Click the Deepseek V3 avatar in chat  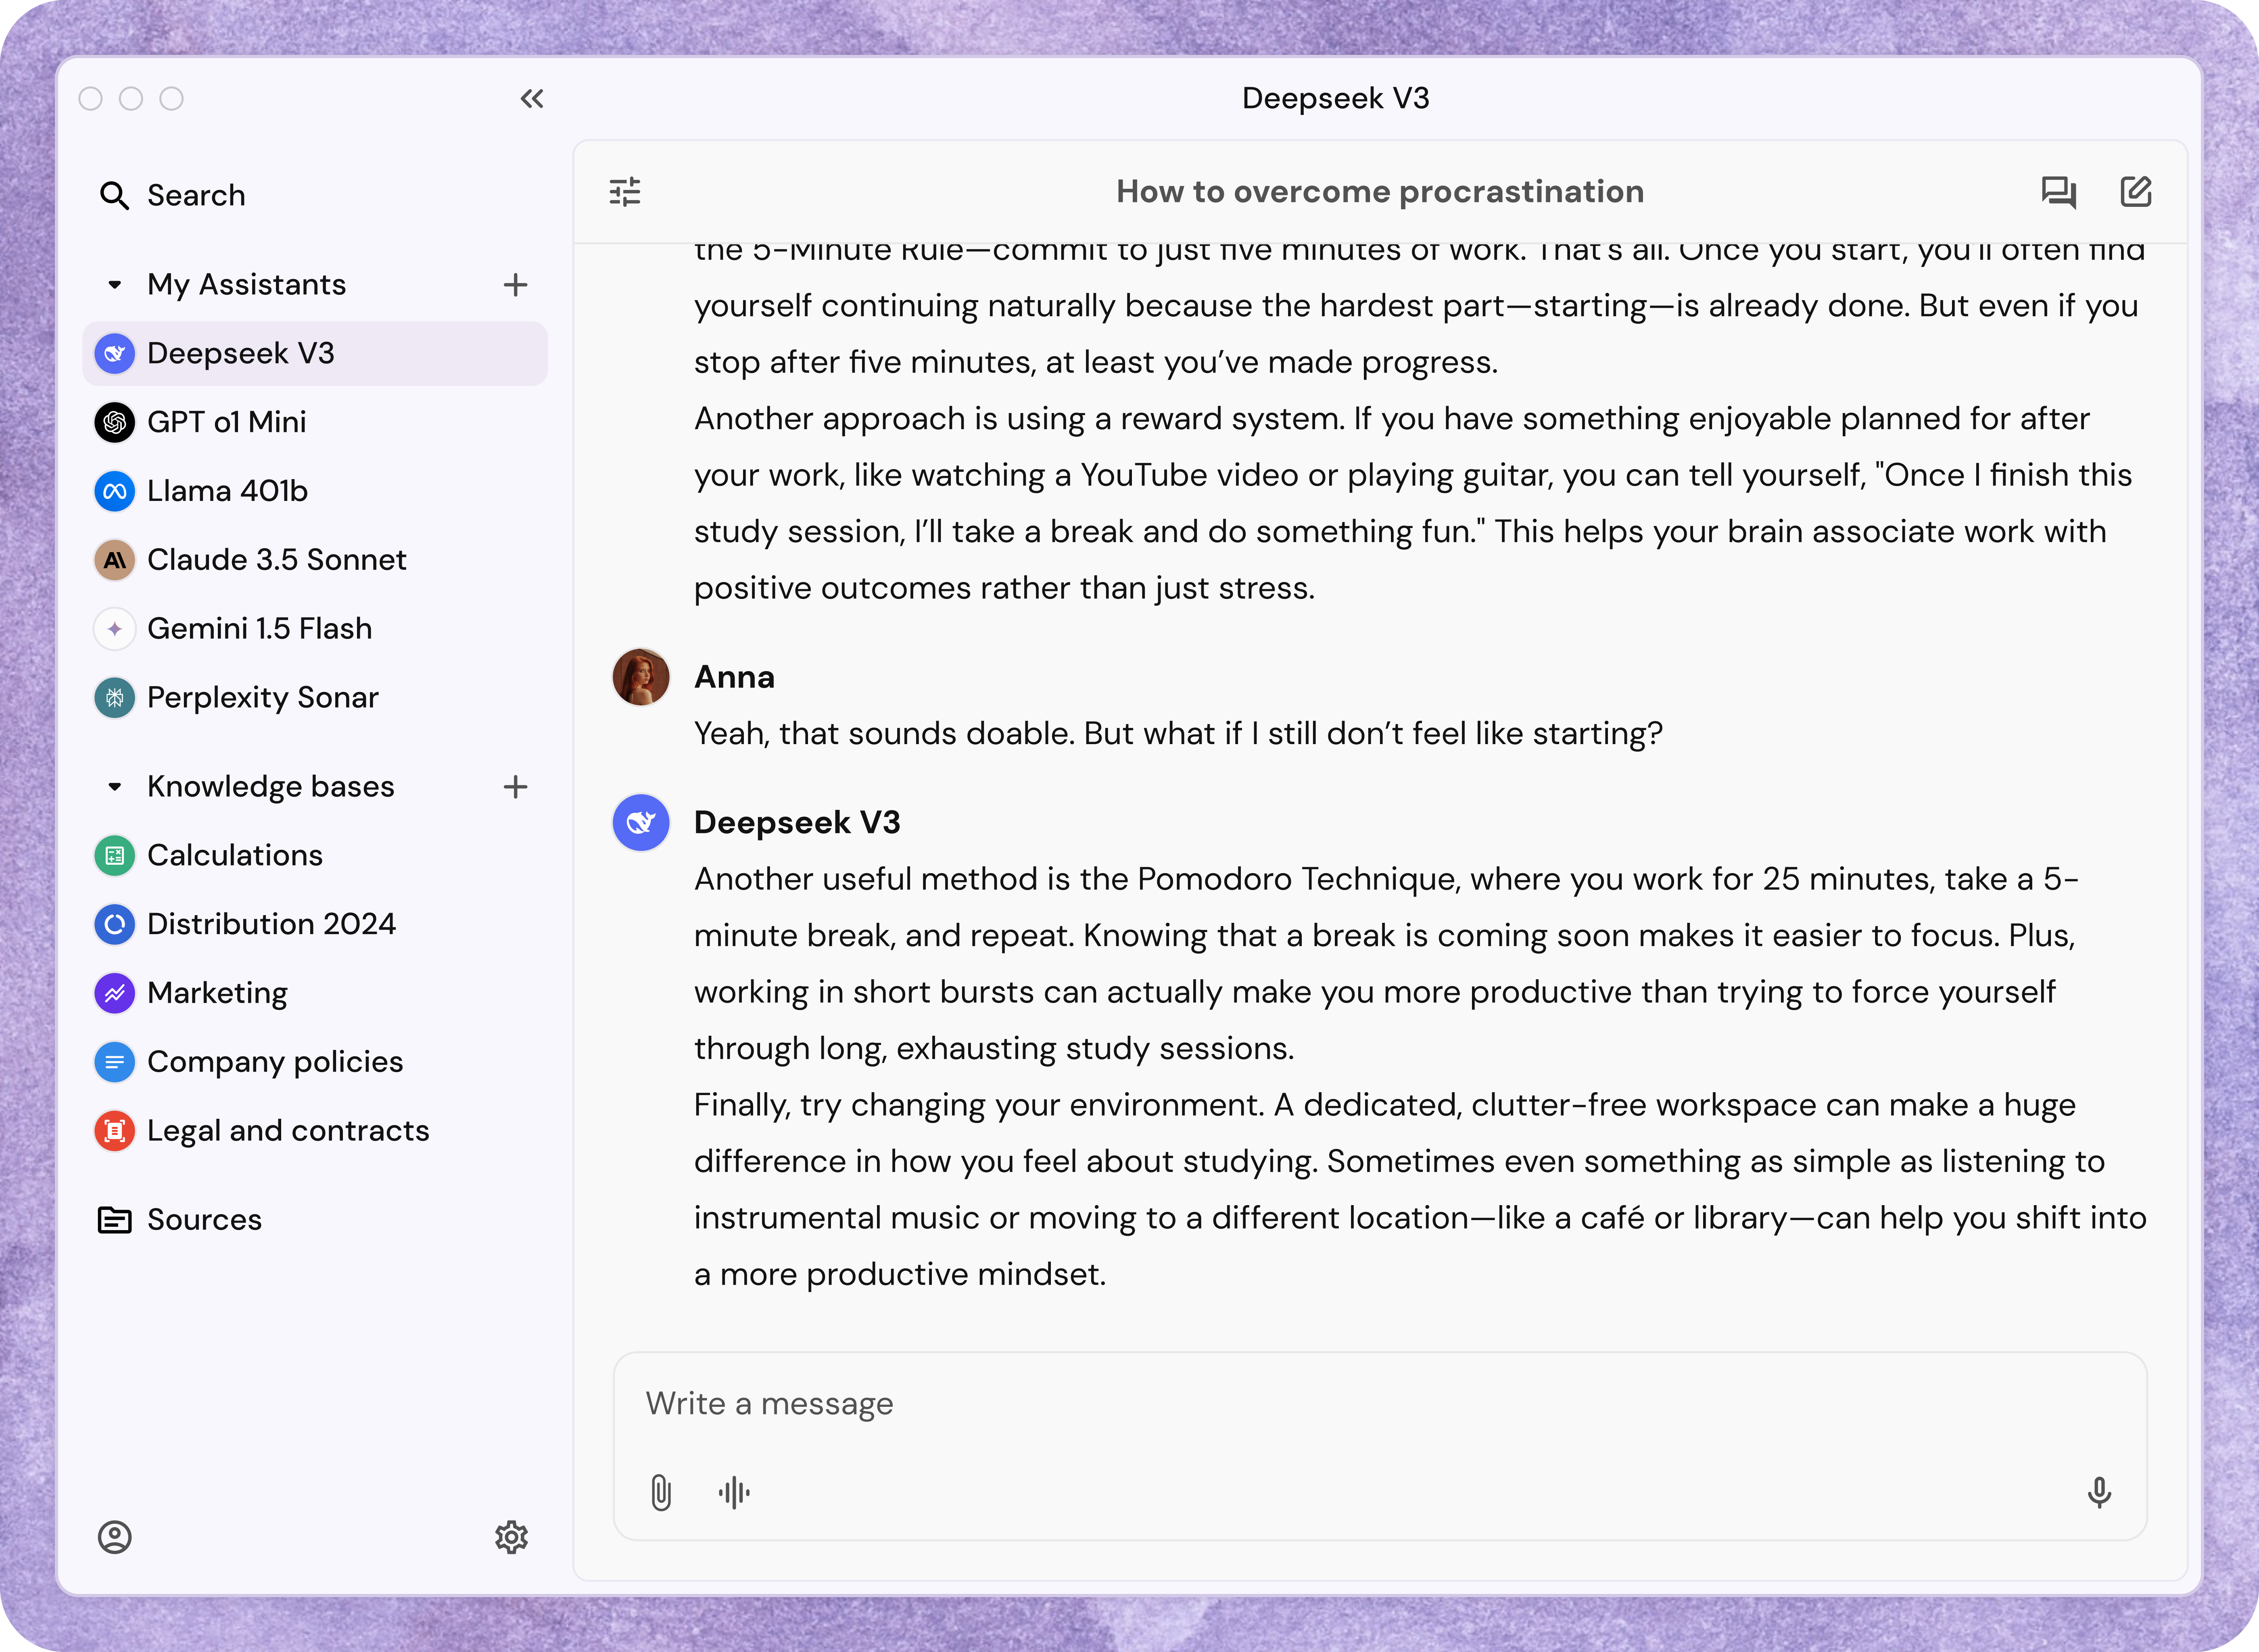pos(641,823)
